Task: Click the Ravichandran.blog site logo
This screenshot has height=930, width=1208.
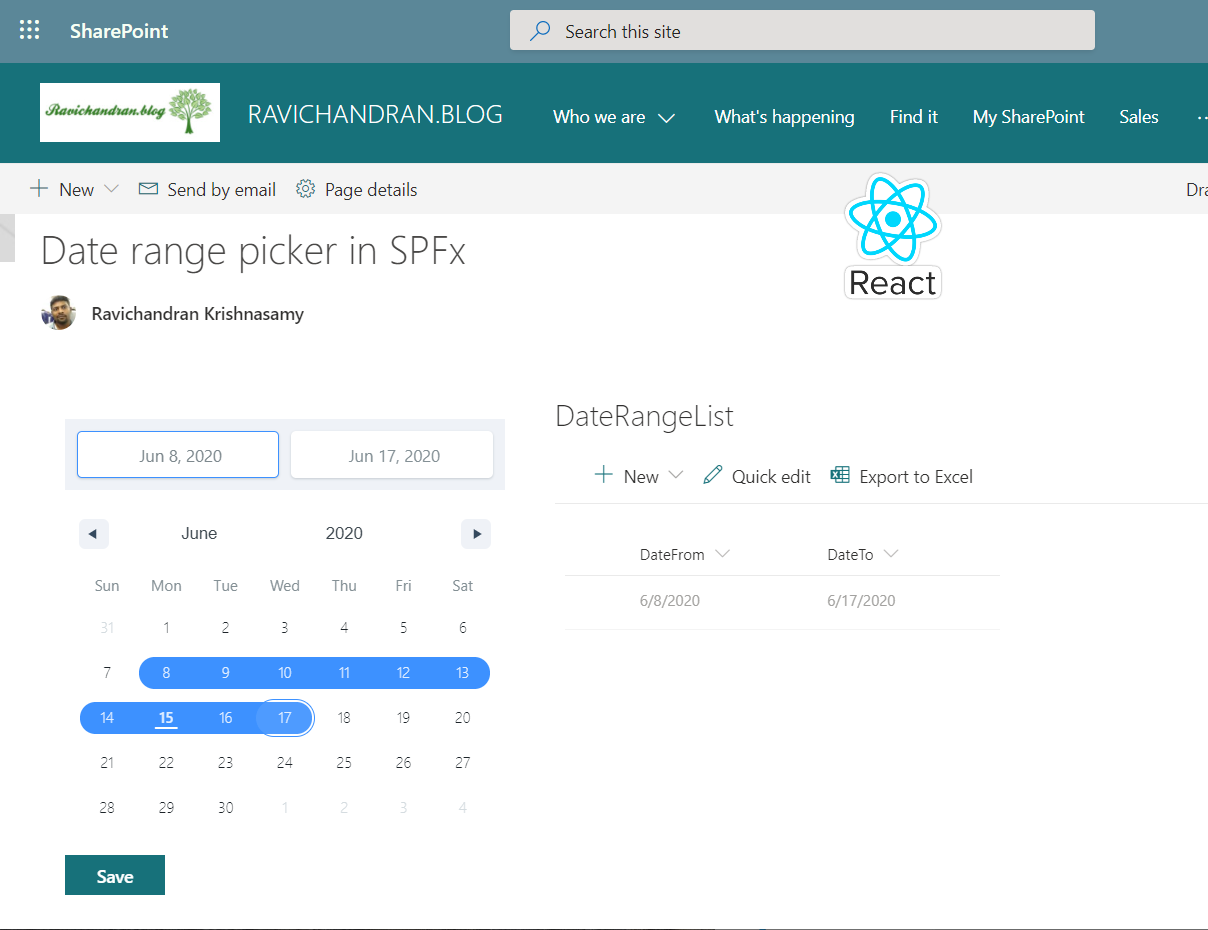Action: pos(130,113)
